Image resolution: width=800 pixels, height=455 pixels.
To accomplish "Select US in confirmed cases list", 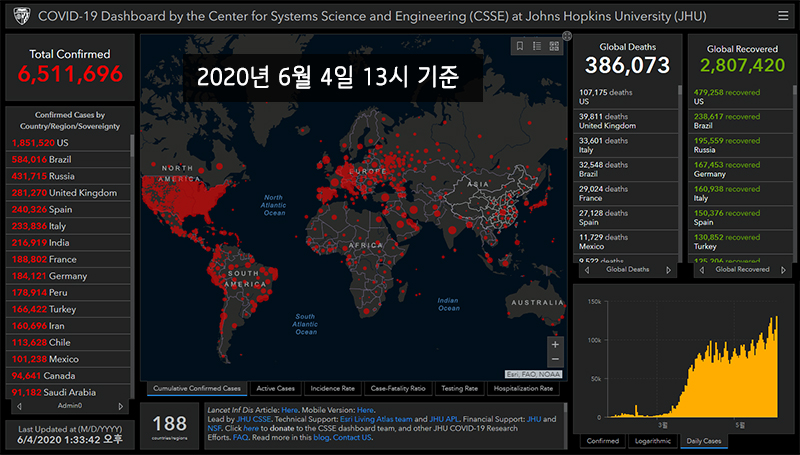I will point(68,143).
